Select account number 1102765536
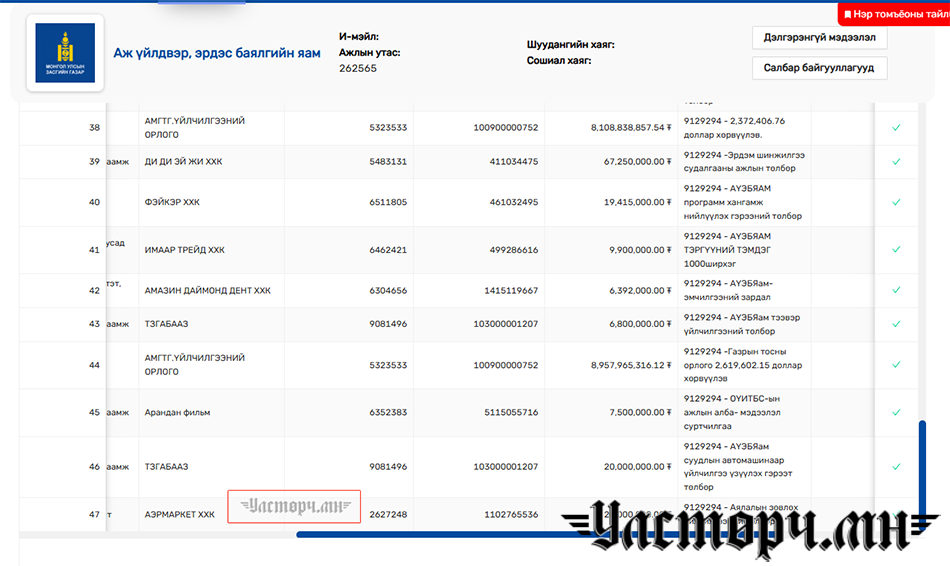 pyautogui.click(x=511, y=514)
